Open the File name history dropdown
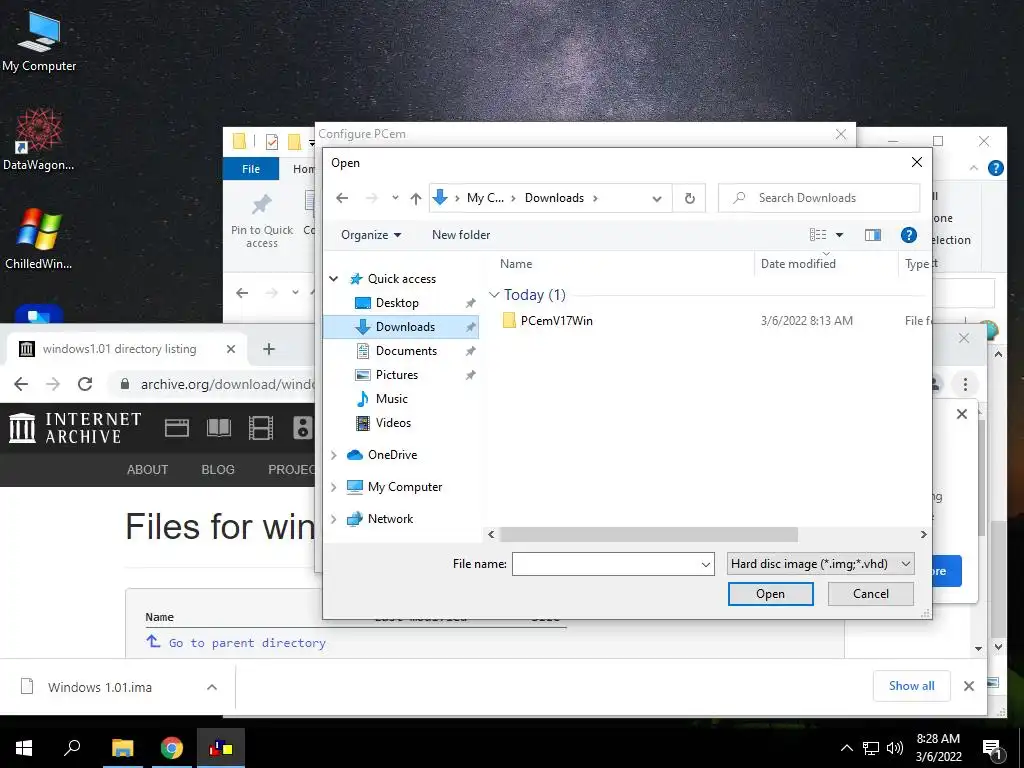Image resolution: width=1024 pixels, height=768 pixels. tap(706, 564)
